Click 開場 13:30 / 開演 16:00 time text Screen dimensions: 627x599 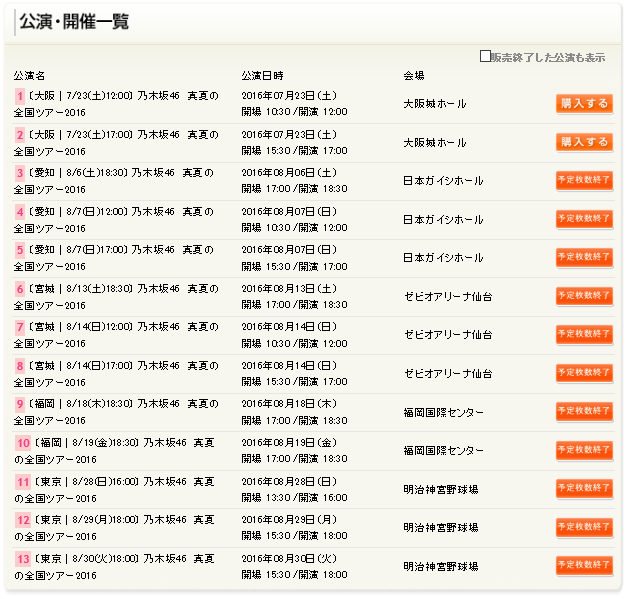pyautogui.click(x=294, y=498)
